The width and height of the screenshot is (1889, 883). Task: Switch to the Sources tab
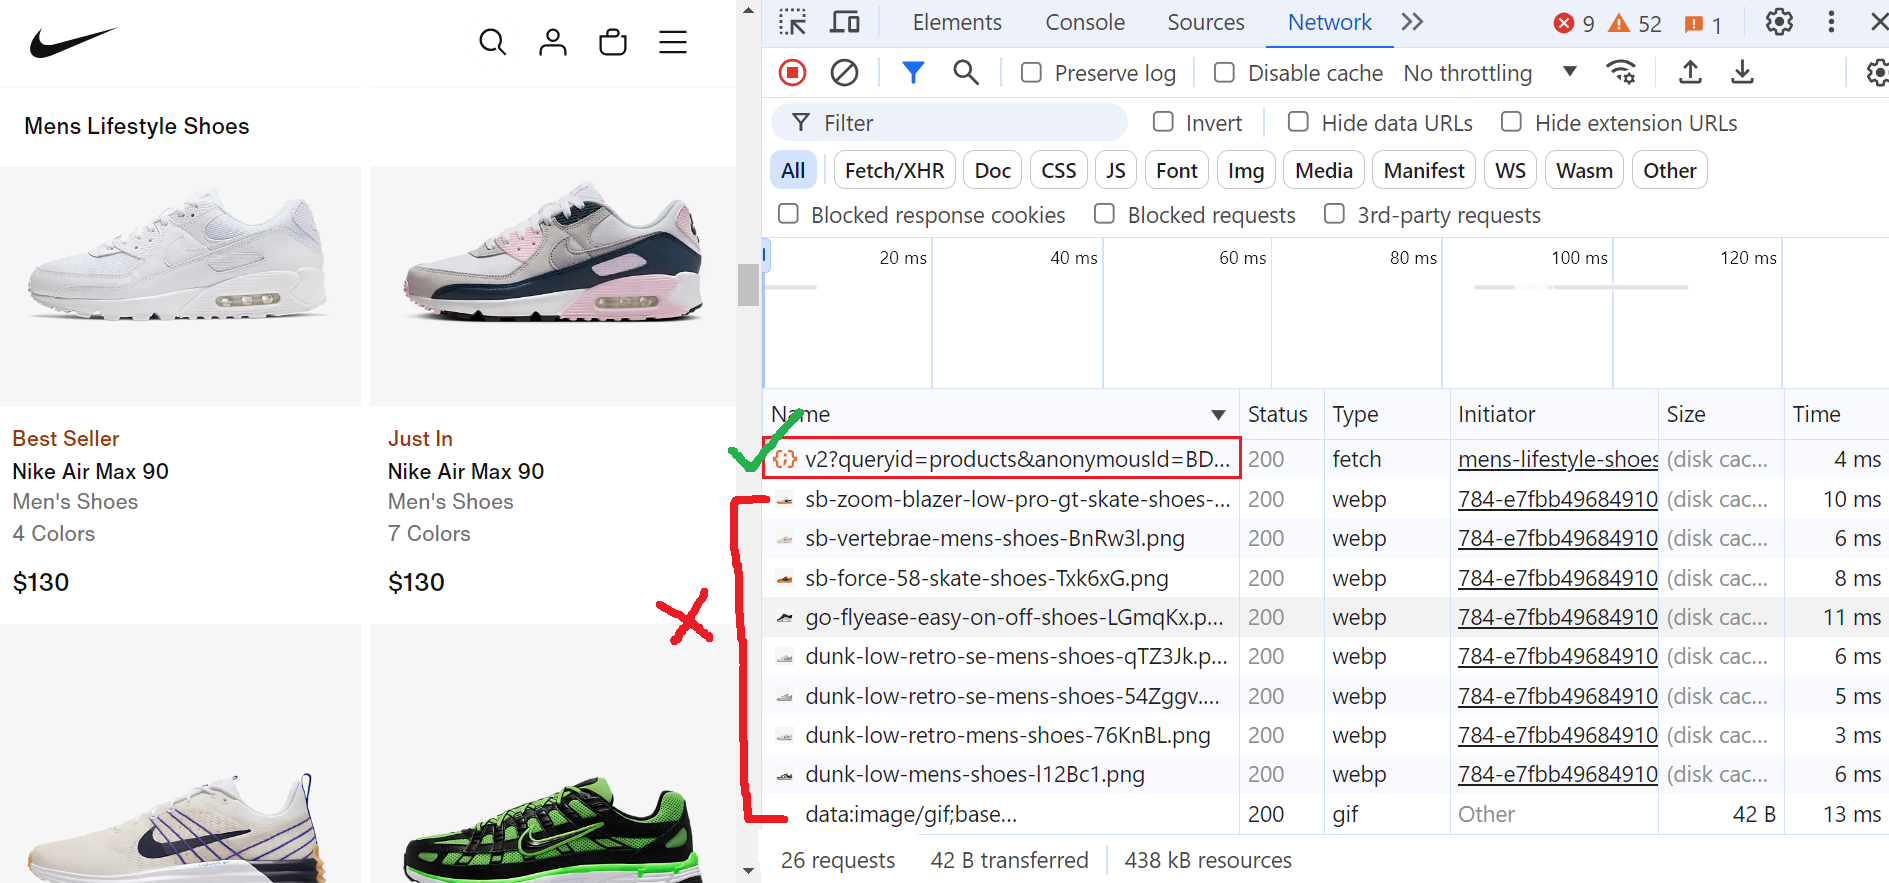1206,22
